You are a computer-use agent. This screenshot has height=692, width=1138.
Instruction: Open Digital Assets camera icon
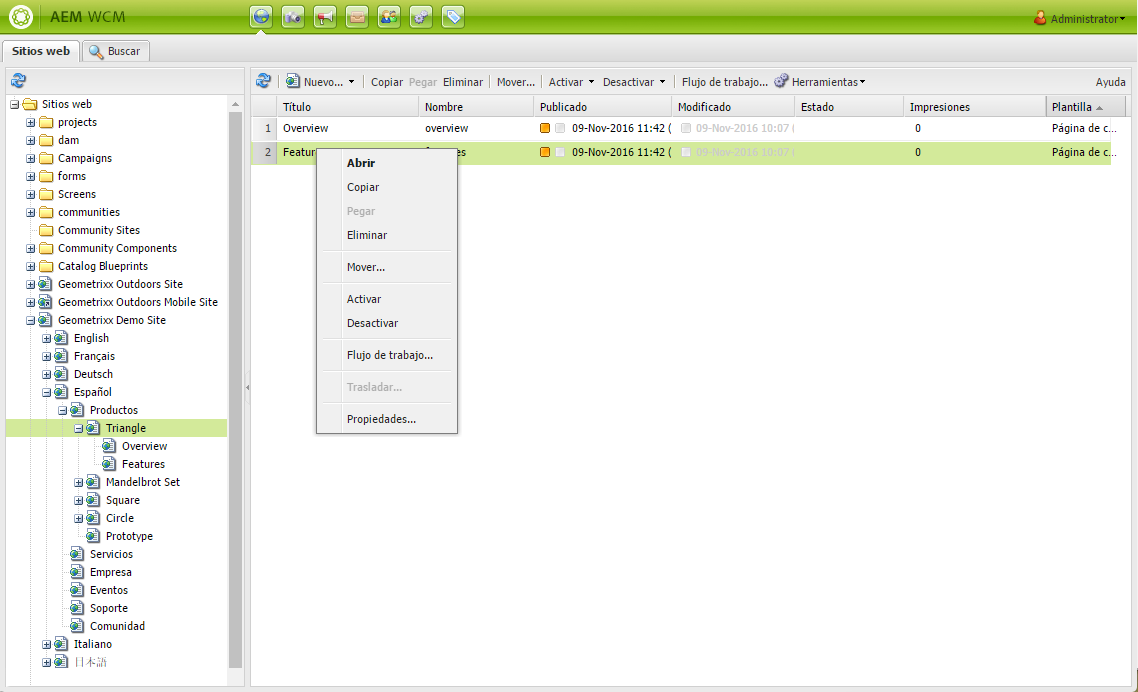[293, 17]
